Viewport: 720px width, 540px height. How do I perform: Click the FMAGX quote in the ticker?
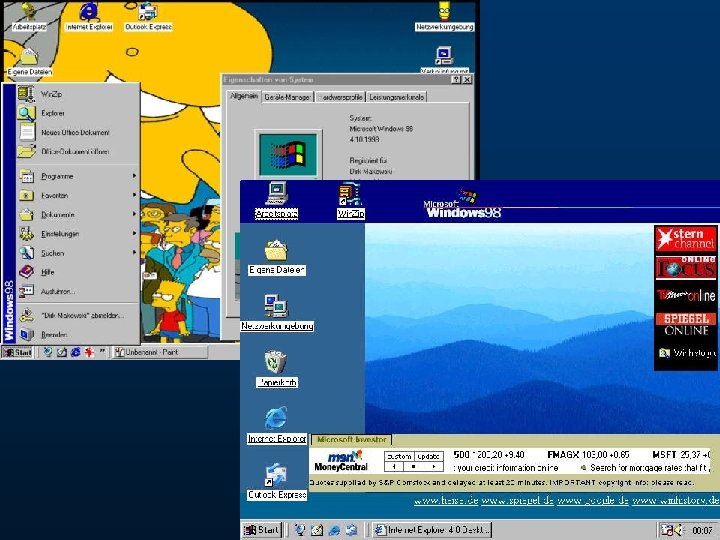[588, 455]
